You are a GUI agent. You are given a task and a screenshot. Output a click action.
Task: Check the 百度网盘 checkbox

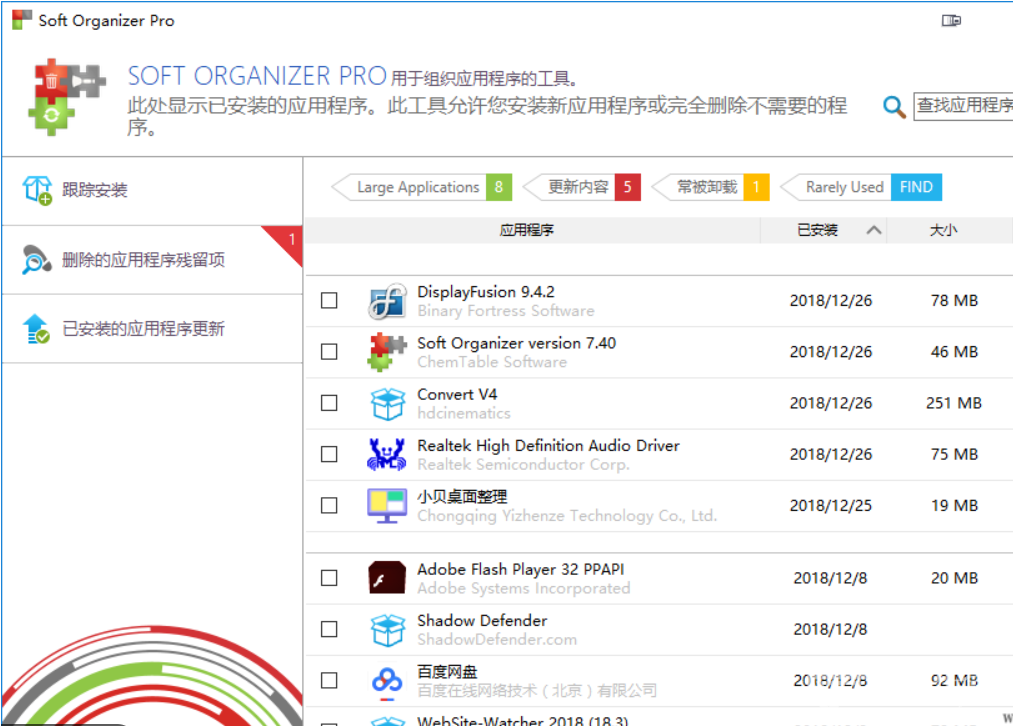(x=329, y=680)
